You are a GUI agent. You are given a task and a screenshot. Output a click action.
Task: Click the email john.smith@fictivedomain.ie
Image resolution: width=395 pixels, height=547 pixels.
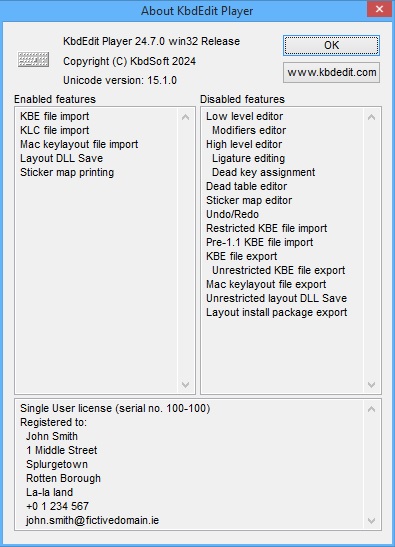[x=92, y=520]
